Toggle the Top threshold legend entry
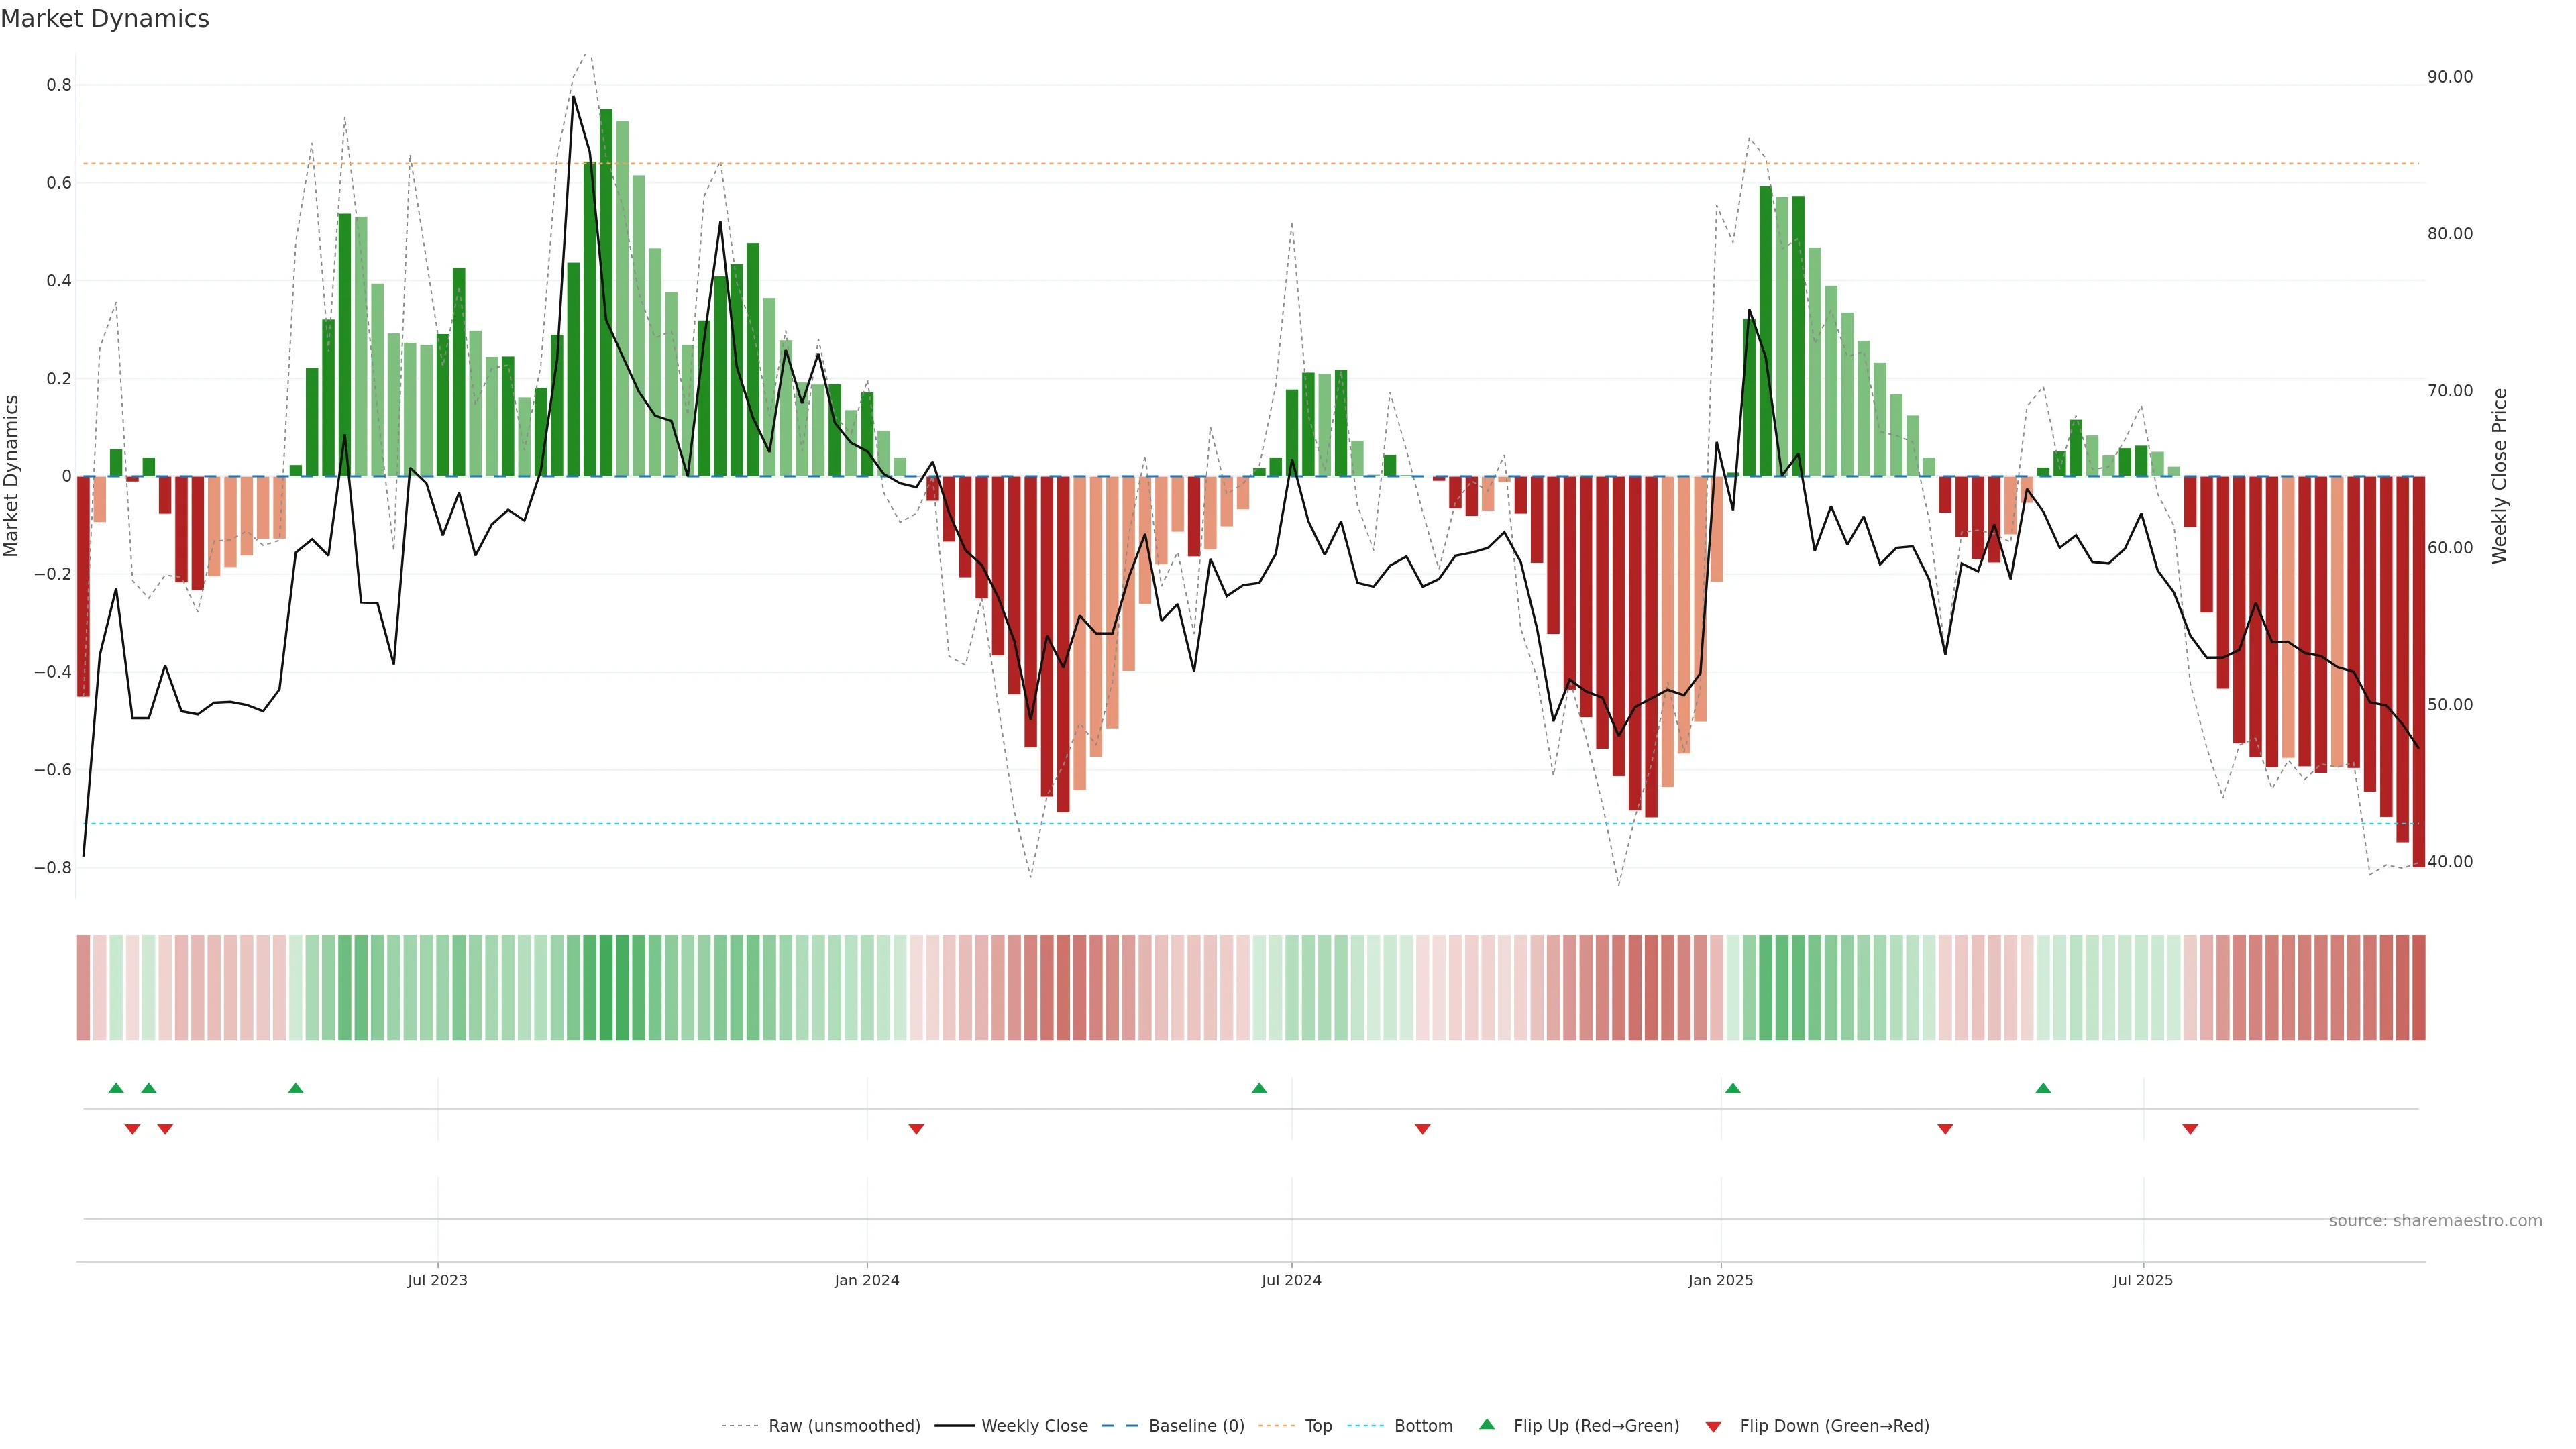 pyautogui.click(x=1318, y=1426)
